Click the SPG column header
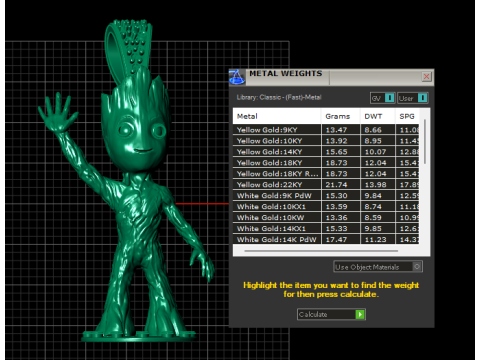The width and height of the screenshot is (480, 360). click(x=407, y=116)
